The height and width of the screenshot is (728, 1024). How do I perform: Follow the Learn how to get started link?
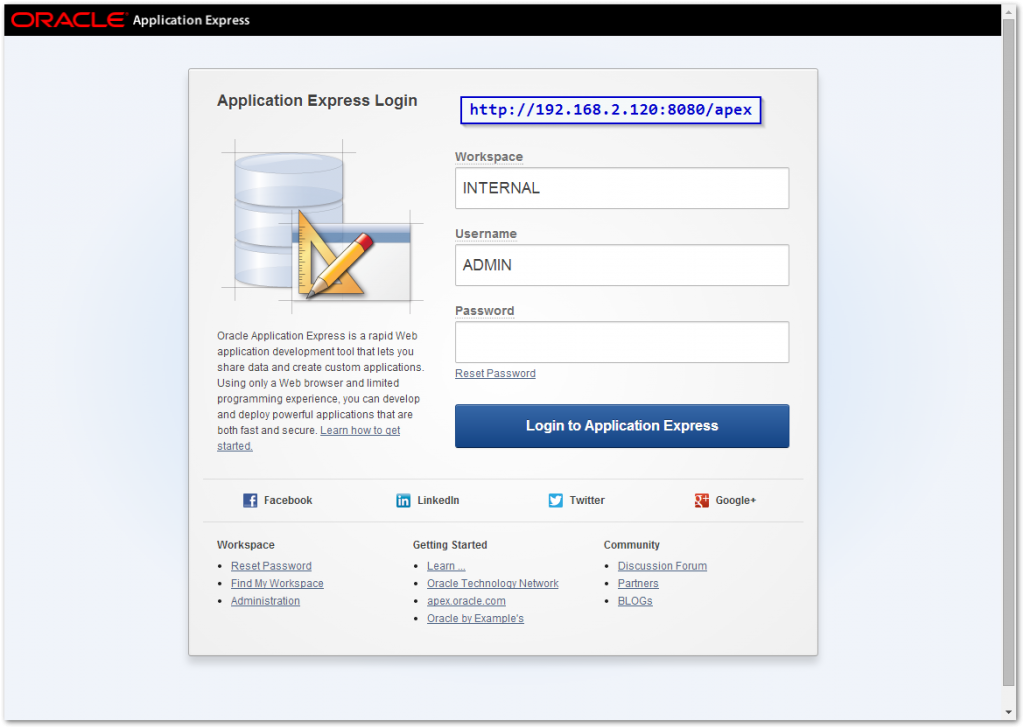point(359,429)
